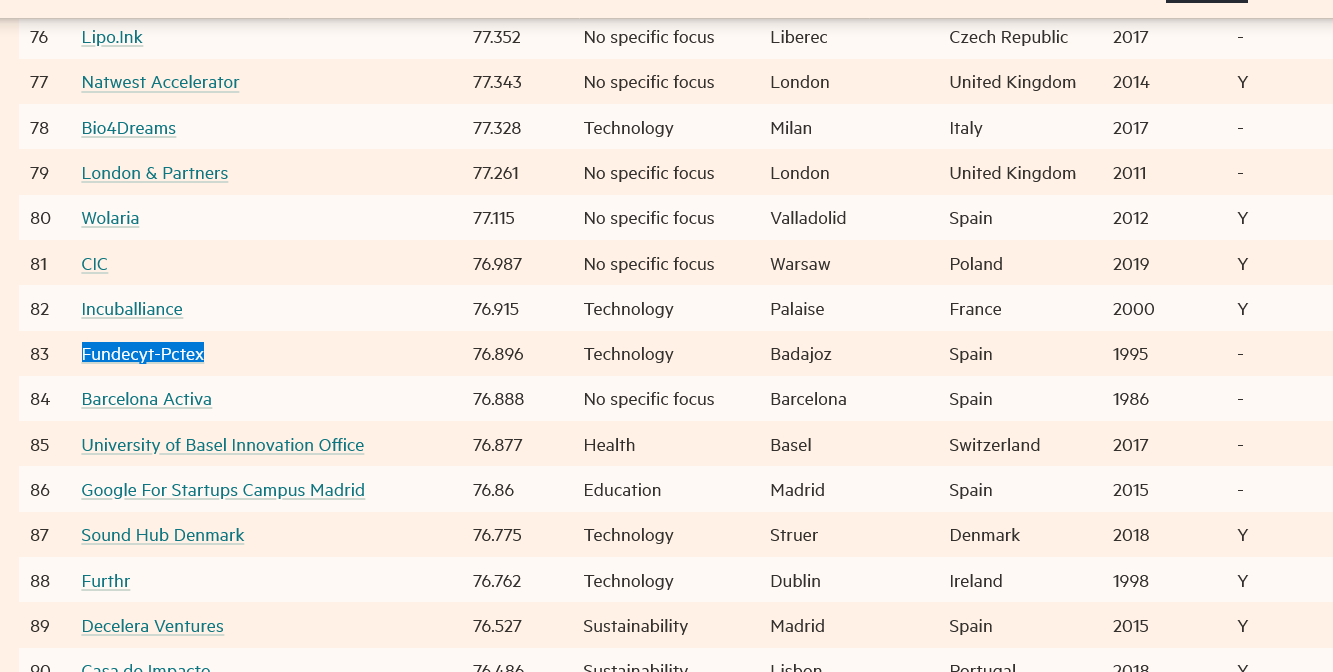Open the CIC hub link
Screen dimensions: 1333x672
click(x=94, y=264)
